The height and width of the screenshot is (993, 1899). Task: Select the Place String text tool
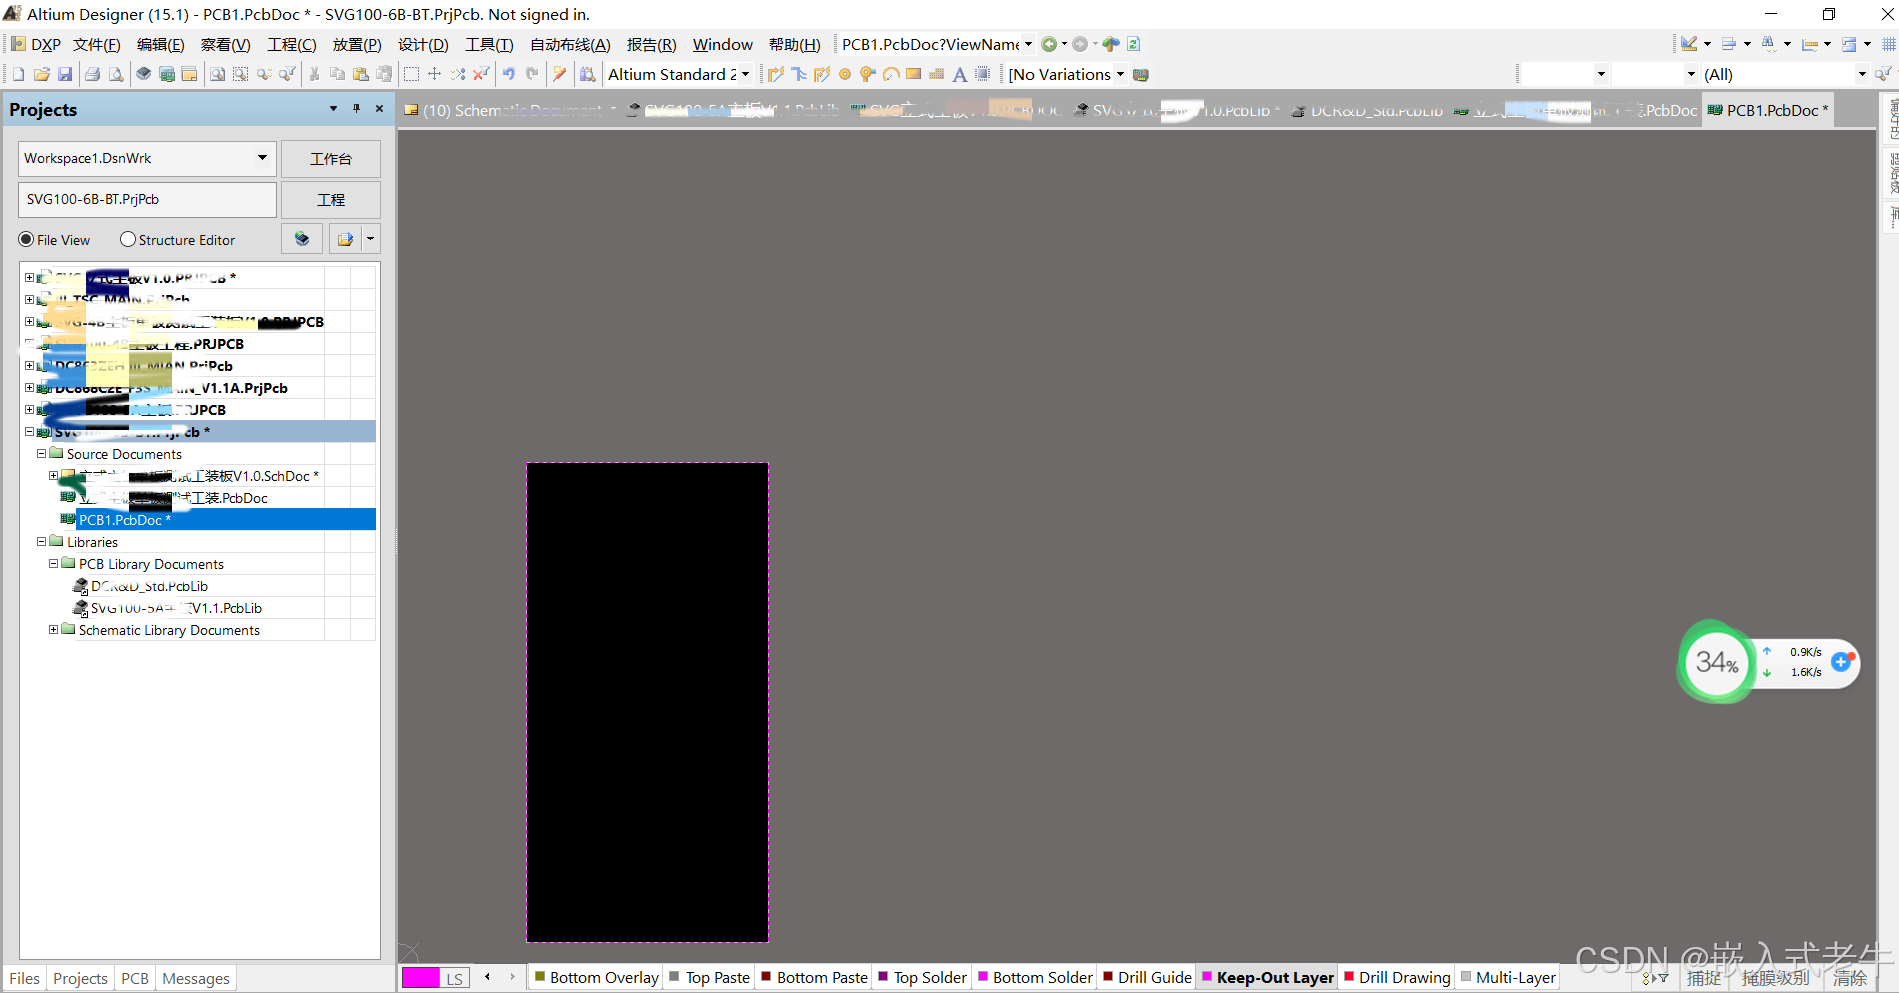(x=960, y=74)
